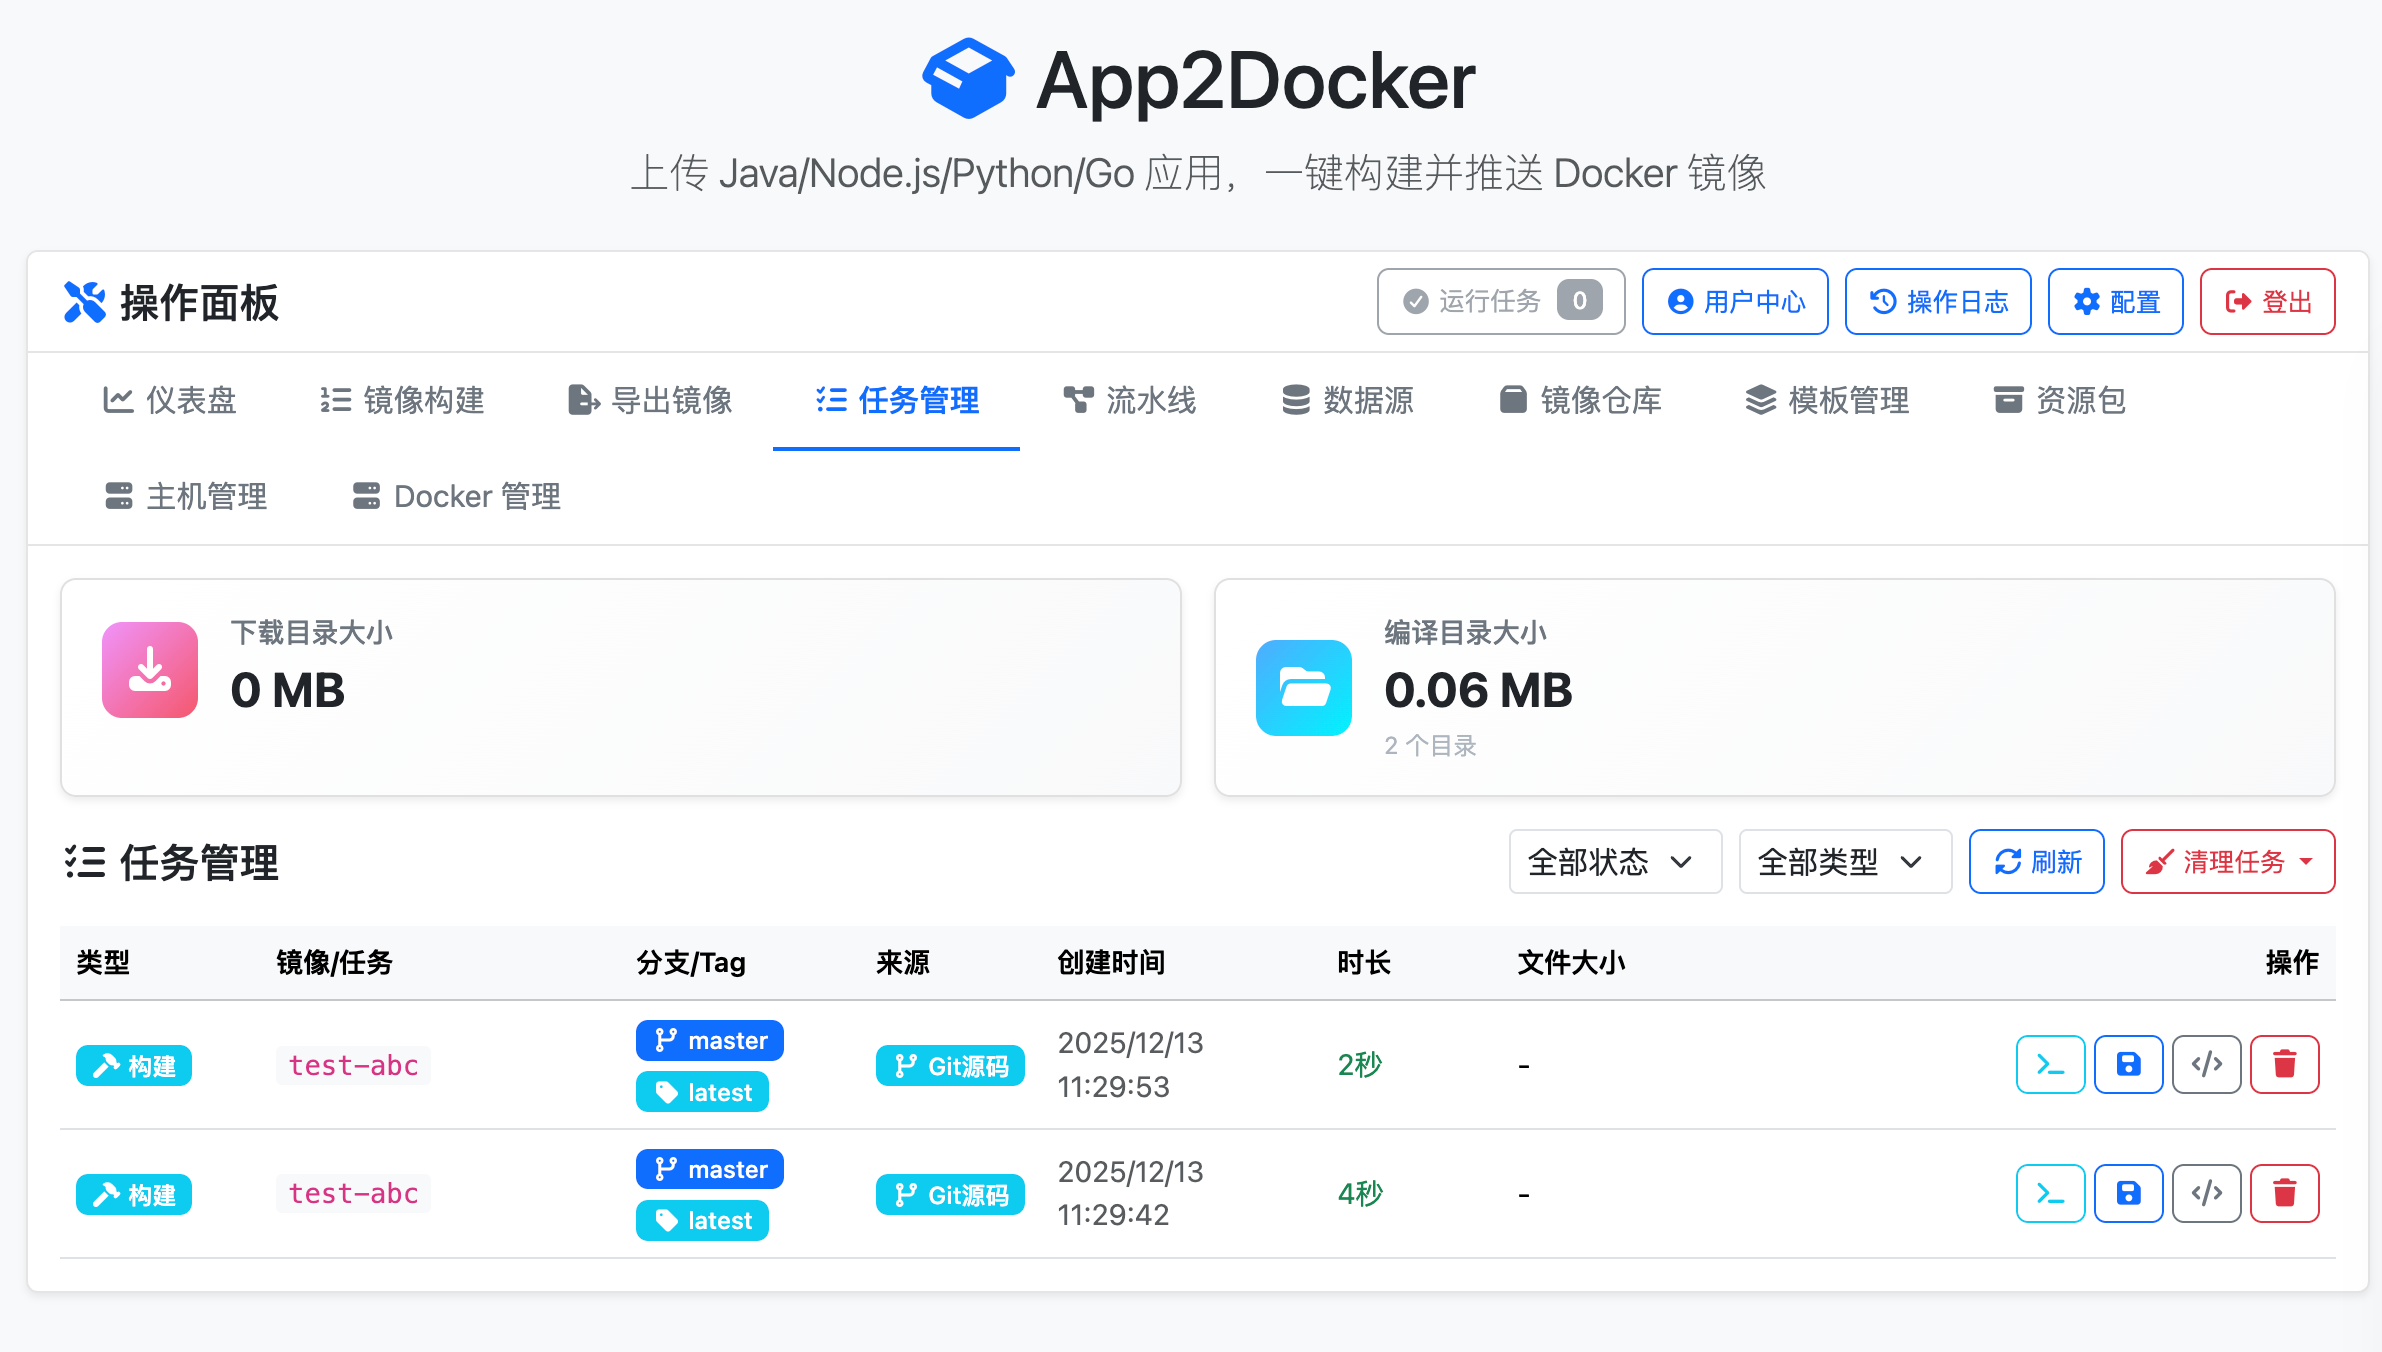Click trash icon on second task row

(x=2284, y=1193)
